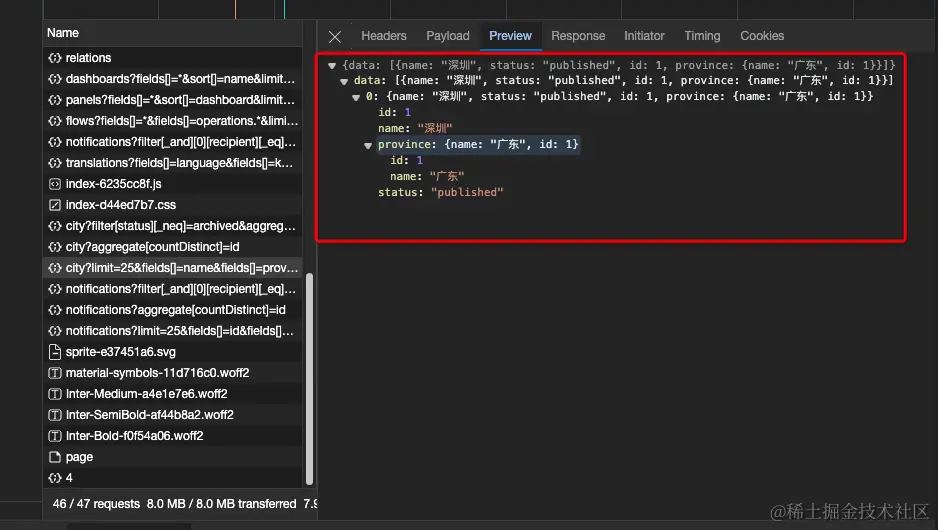This screenshot has width=938, height=530.
Task: Select the first notifications?filter[_and] request
Action: click(x=173, y=142)
